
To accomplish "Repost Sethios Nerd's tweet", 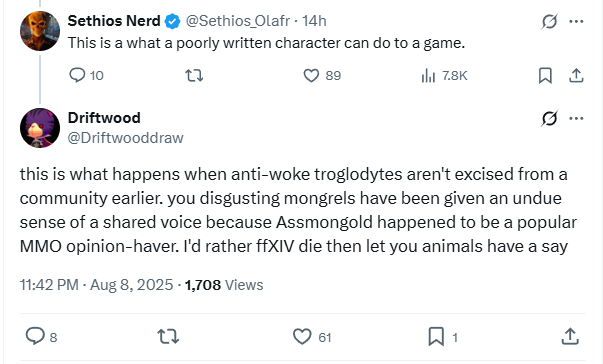I will click(x=194, y=75).
